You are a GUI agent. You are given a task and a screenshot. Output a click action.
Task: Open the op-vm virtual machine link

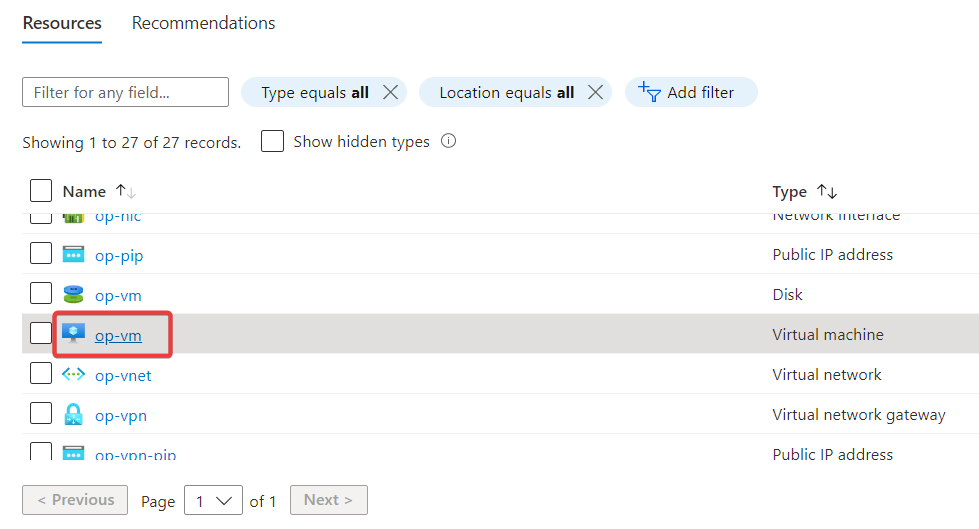tap(118, 335)
